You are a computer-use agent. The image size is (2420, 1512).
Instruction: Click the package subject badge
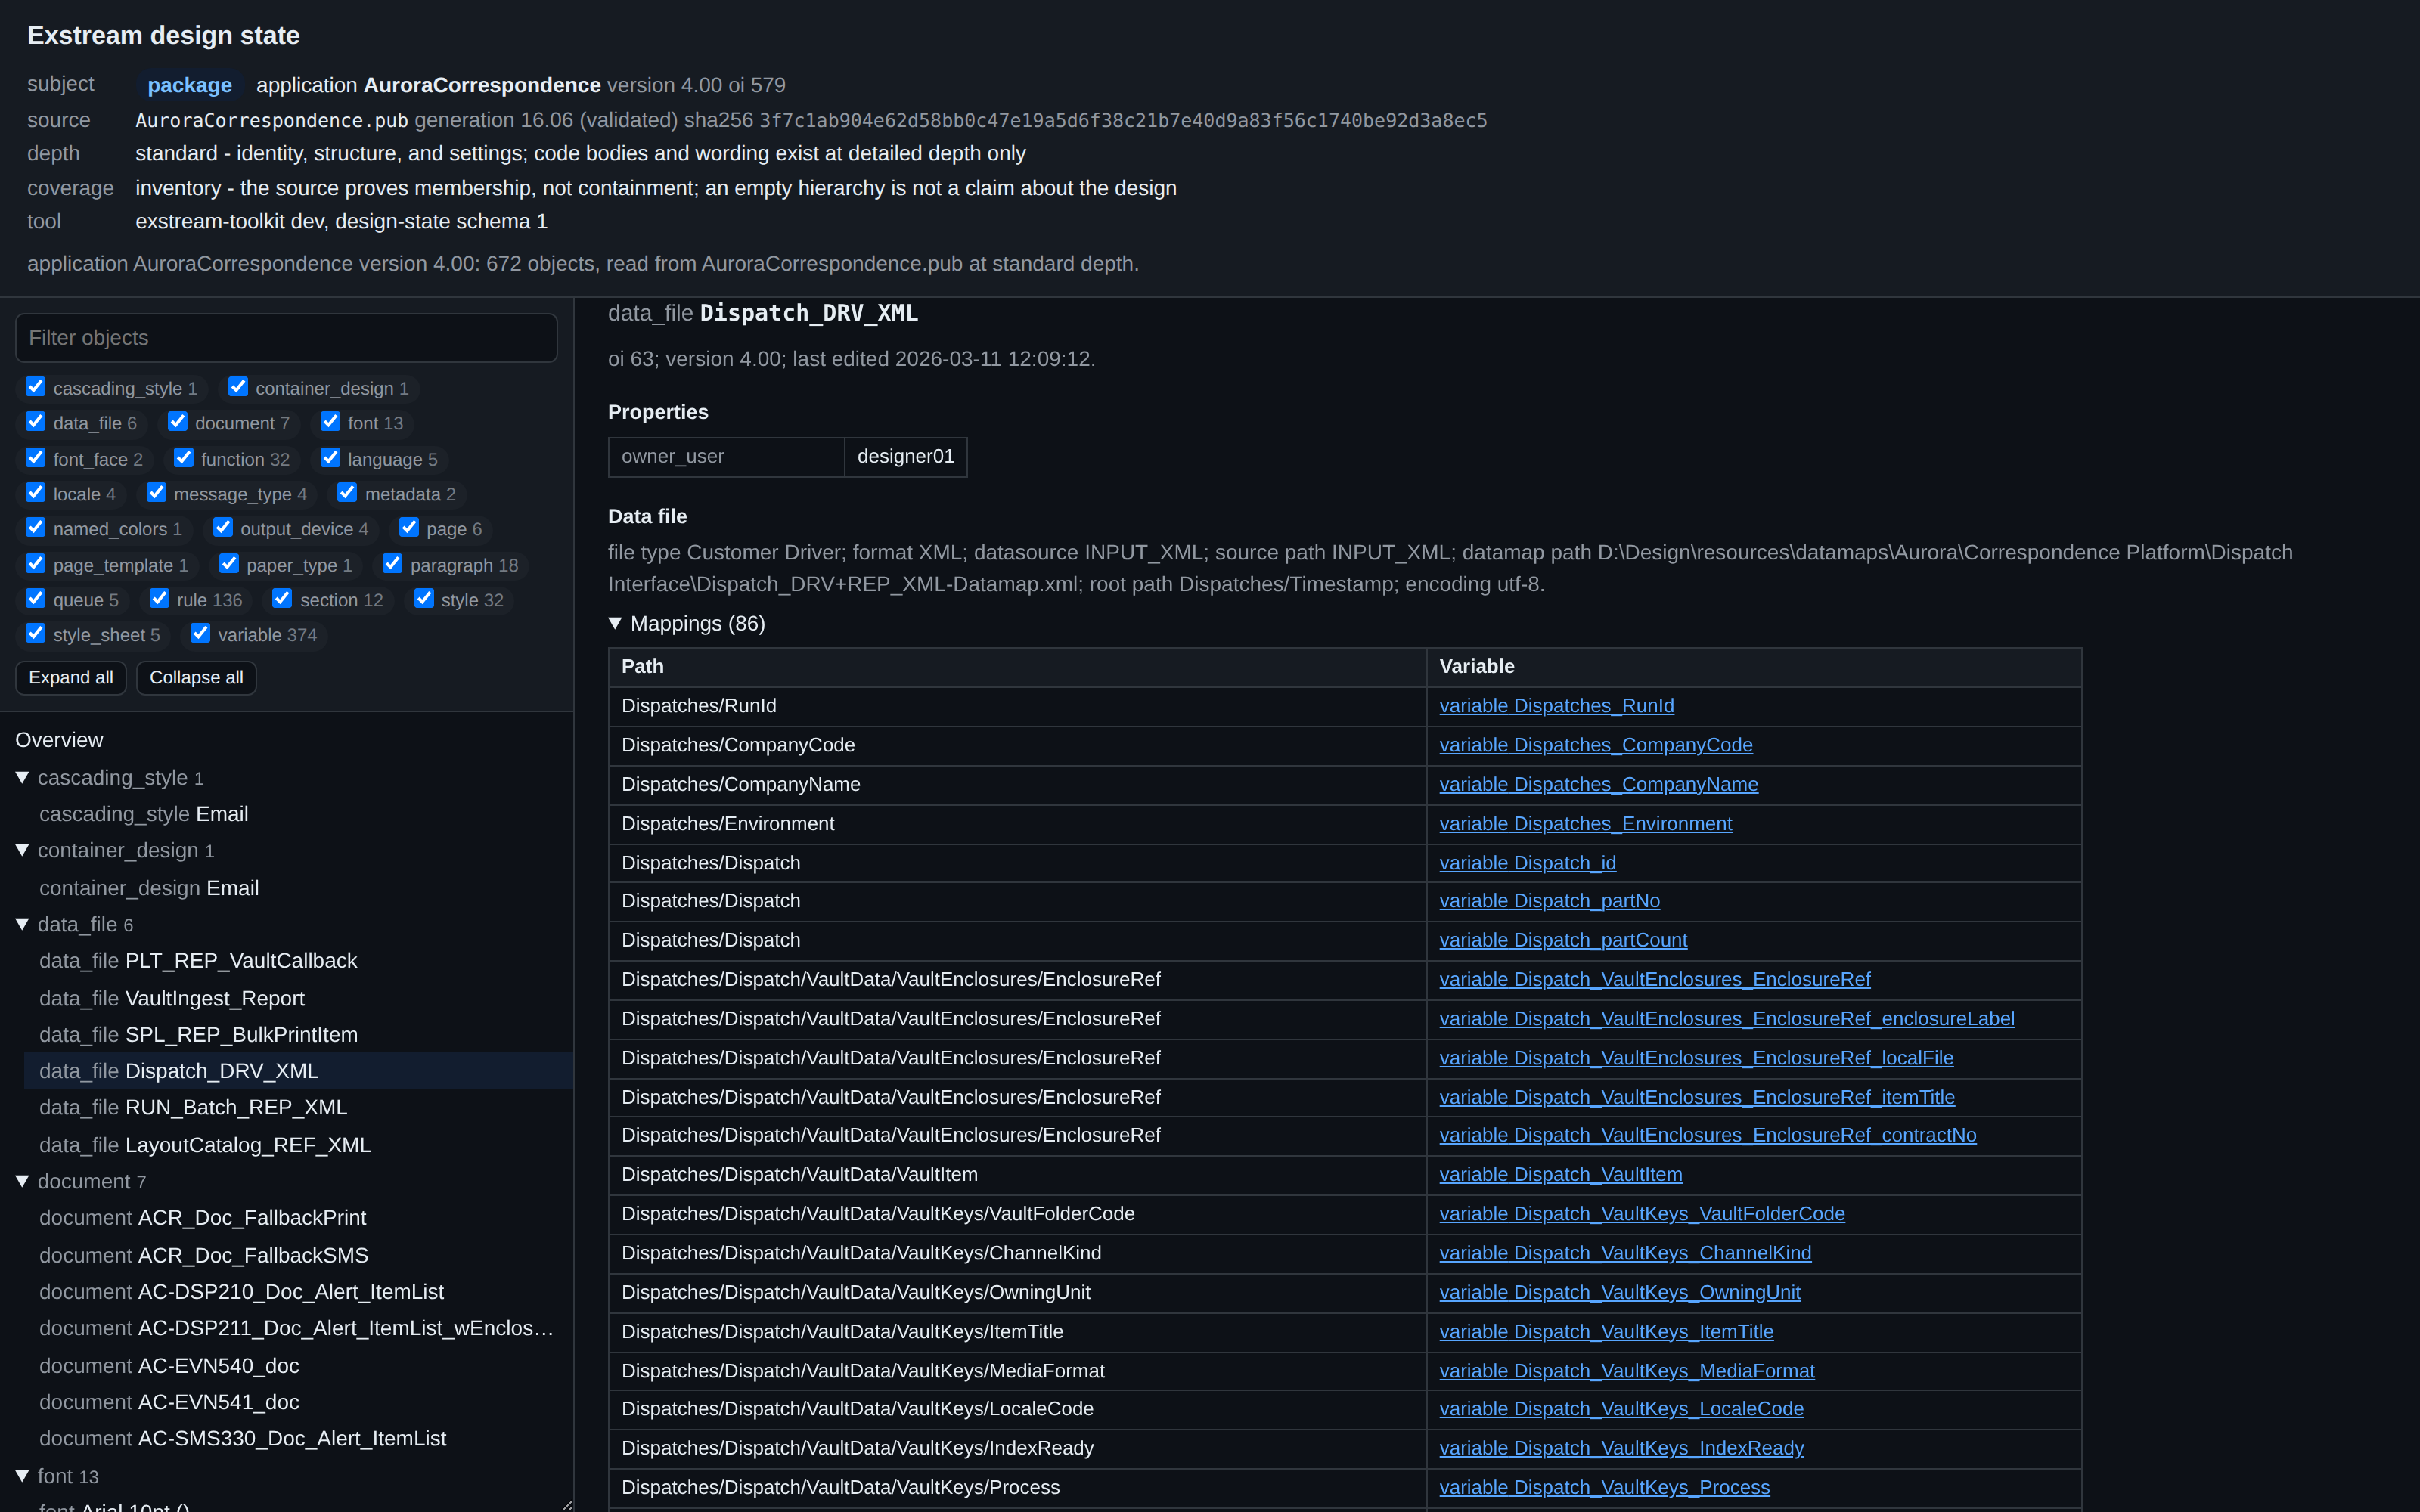(x=189, y=86)
